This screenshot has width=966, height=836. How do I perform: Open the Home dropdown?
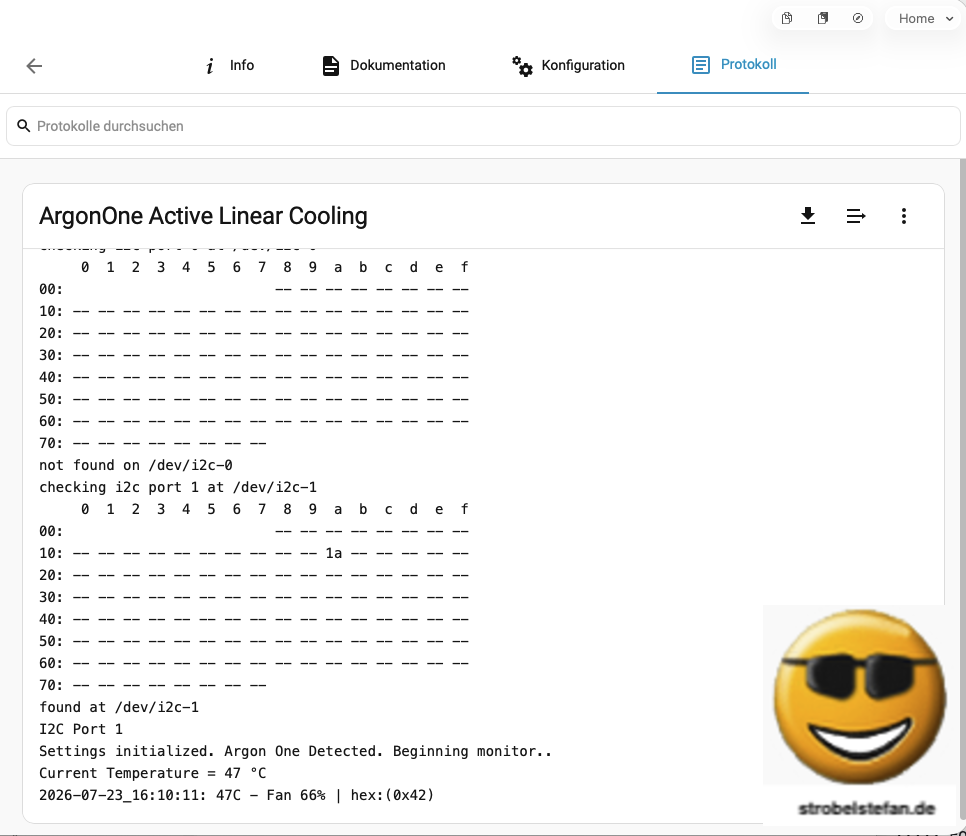coord(924,18)
